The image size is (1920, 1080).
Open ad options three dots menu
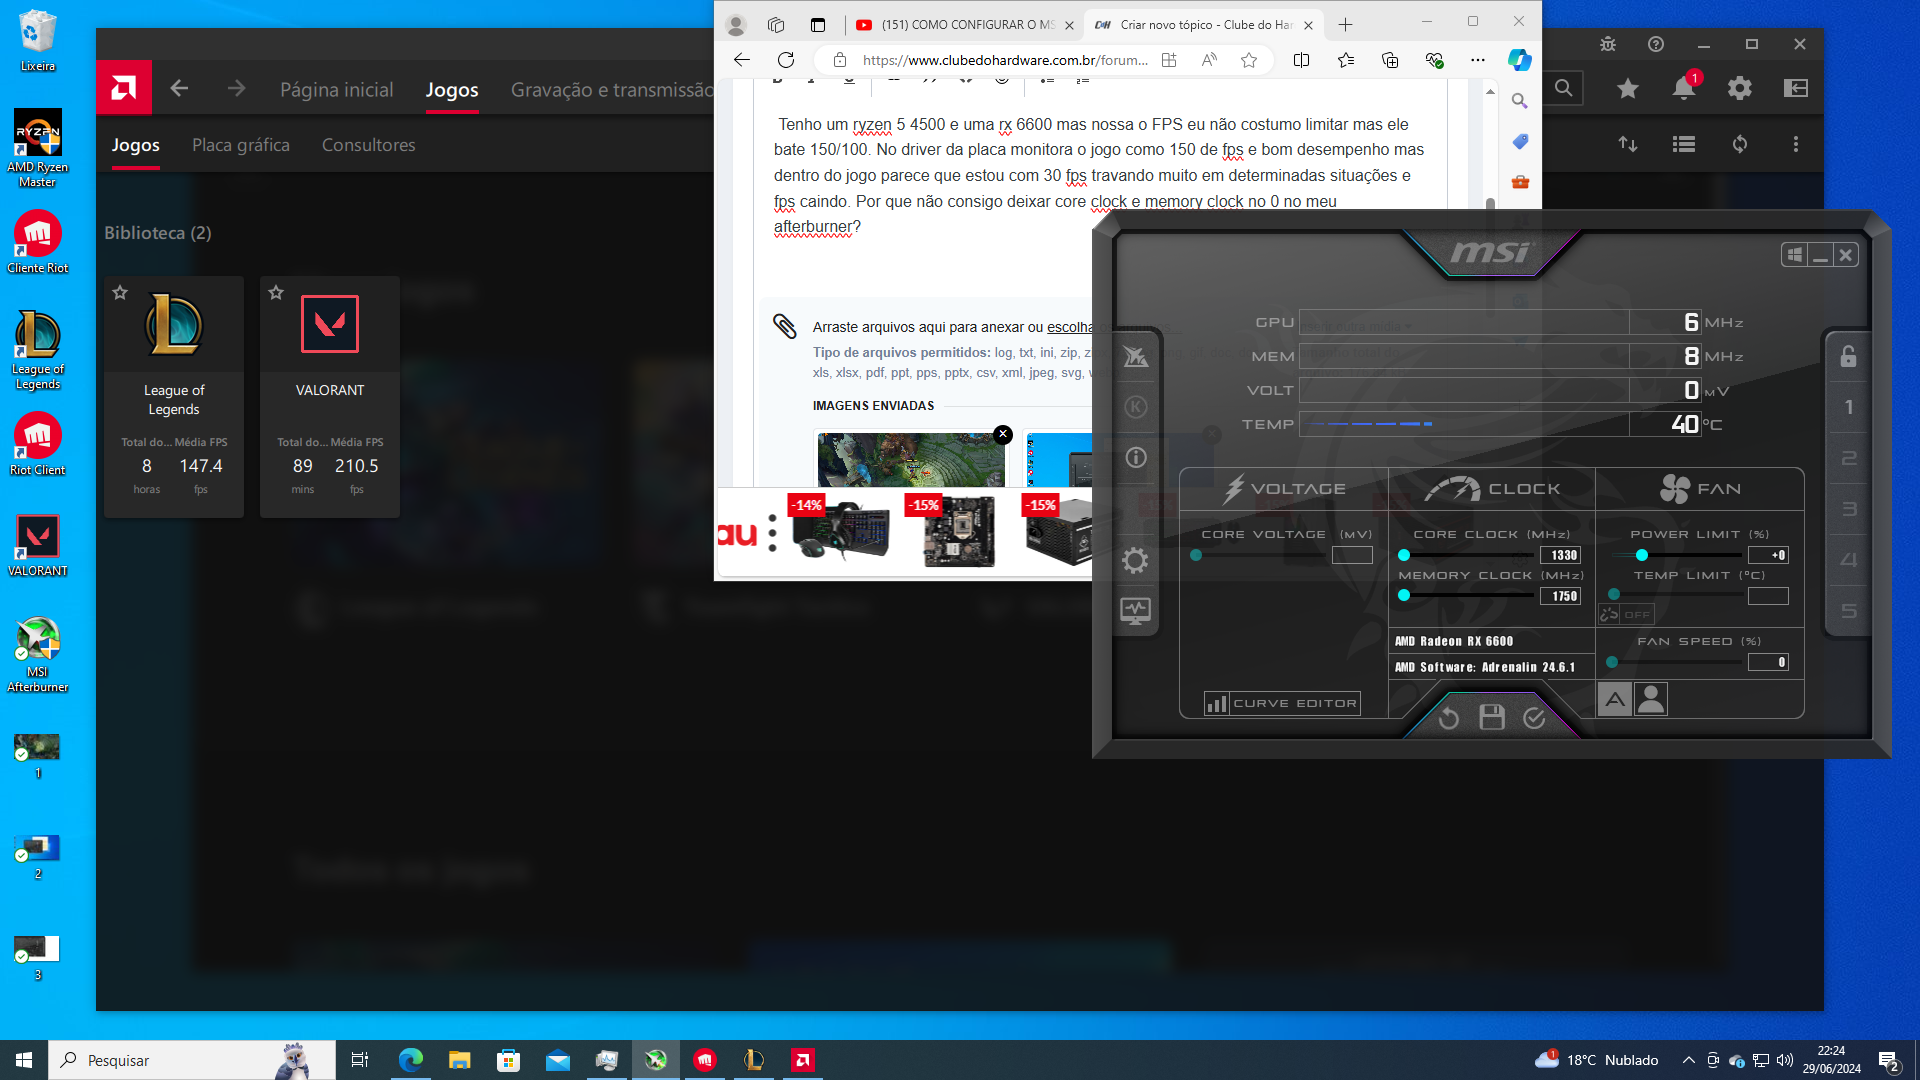[x=772, y=533]
